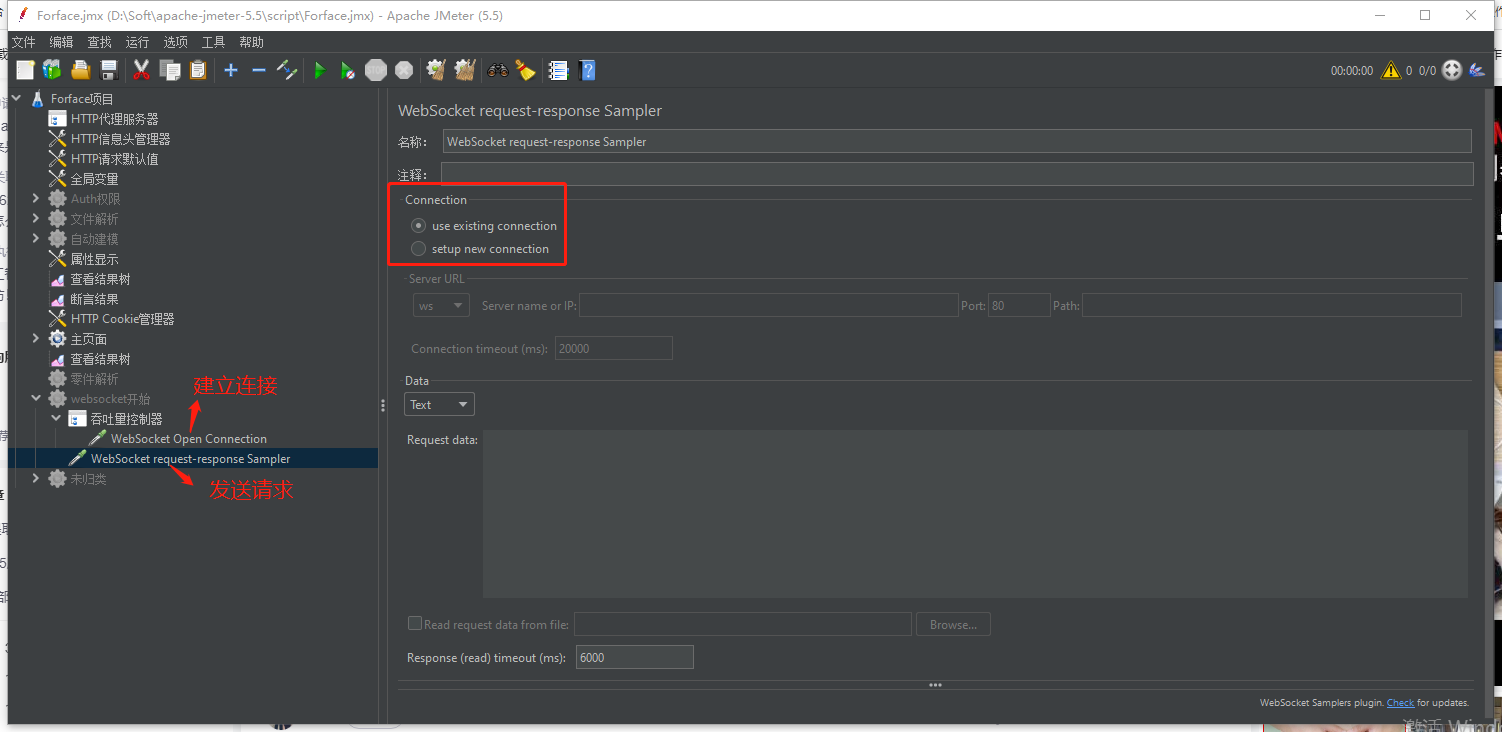Click the Port field showing 80
The height and width of the screenshot is (732, 1502).
pos(1019,306)
